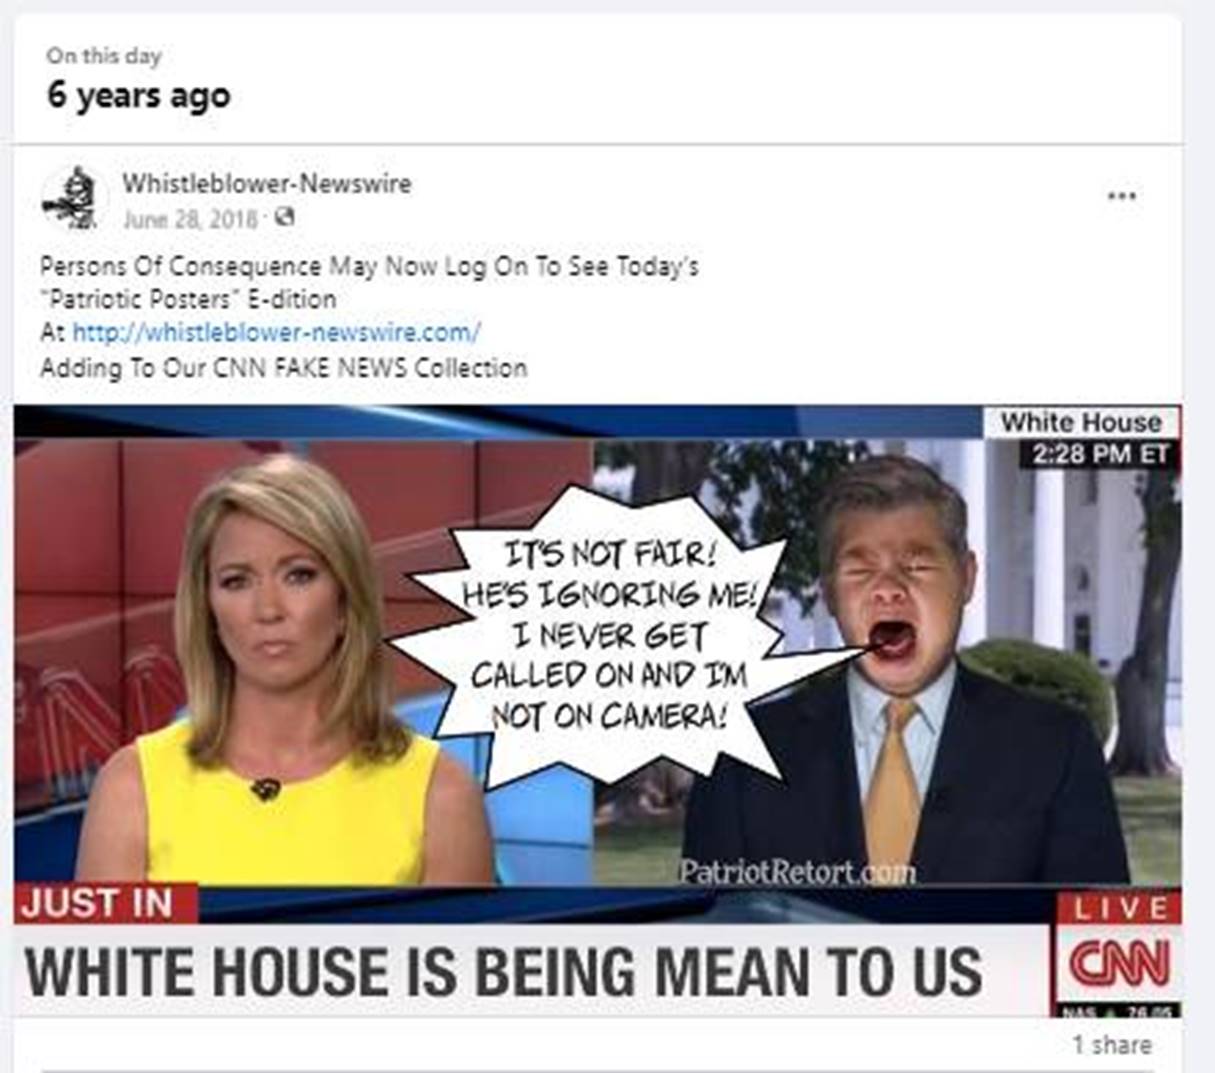Open the whistleblower-newswire.com link
Viewport: 1215px width, 1073px height.
pos(276,331)
